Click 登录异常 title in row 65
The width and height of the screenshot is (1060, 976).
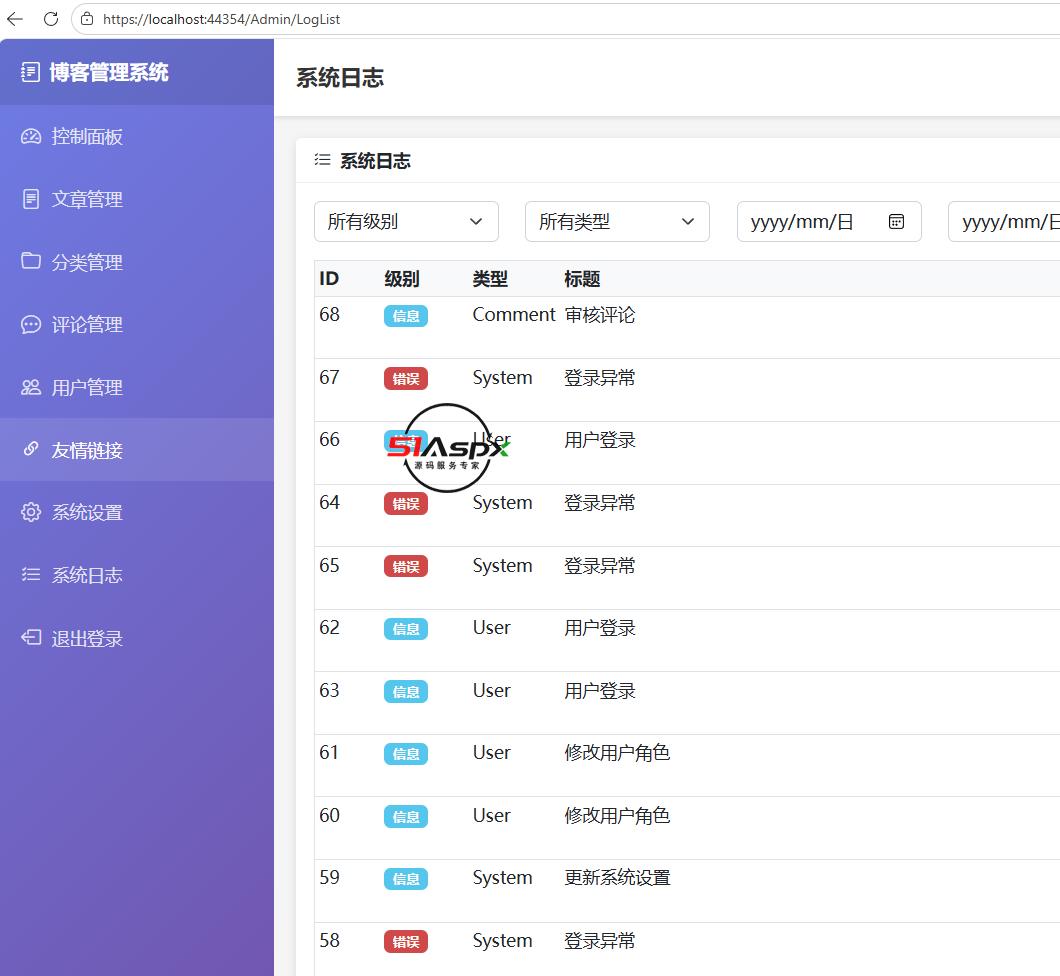tap(600, 565)
